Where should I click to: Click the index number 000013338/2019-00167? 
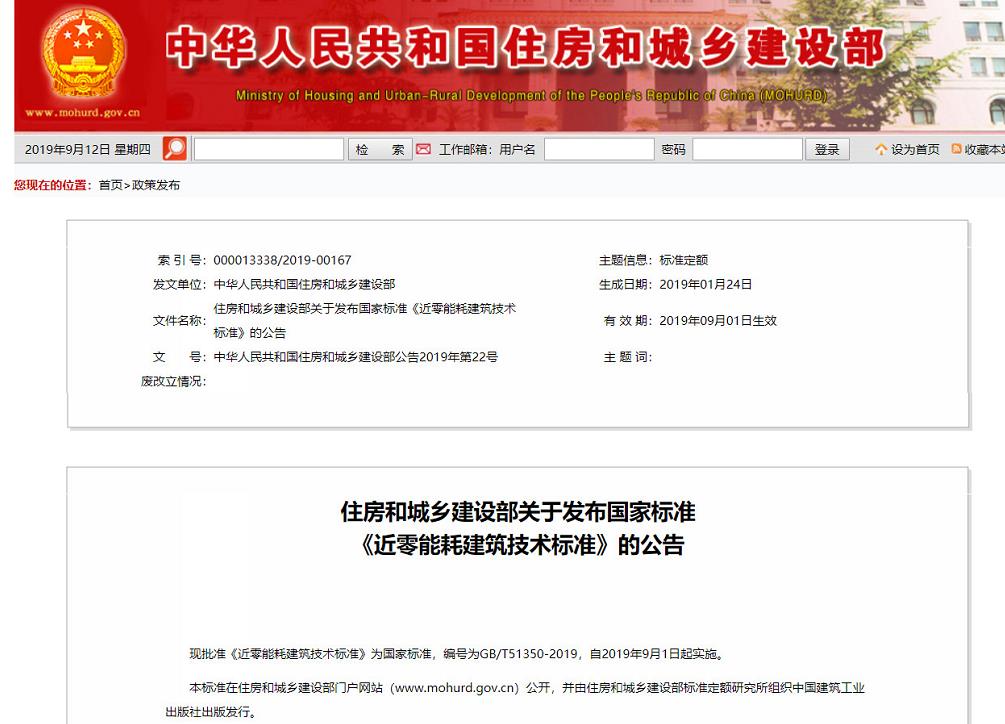tap(282, 260)
